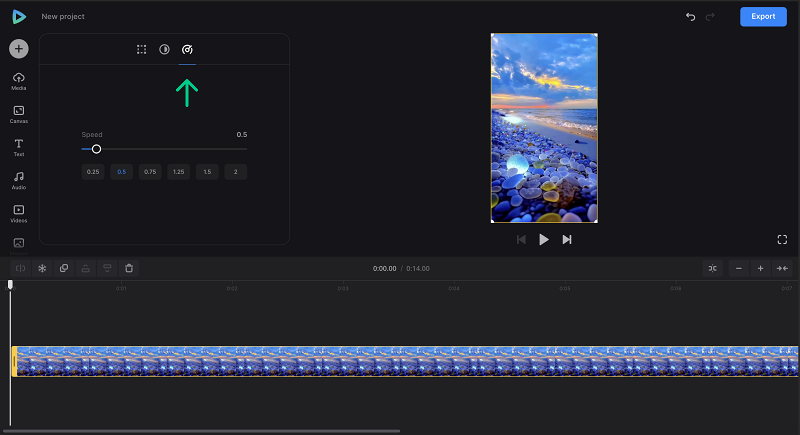The image size is (800, 435).
Task: Open the Canvas settings panel
Action: coord(18,114)
